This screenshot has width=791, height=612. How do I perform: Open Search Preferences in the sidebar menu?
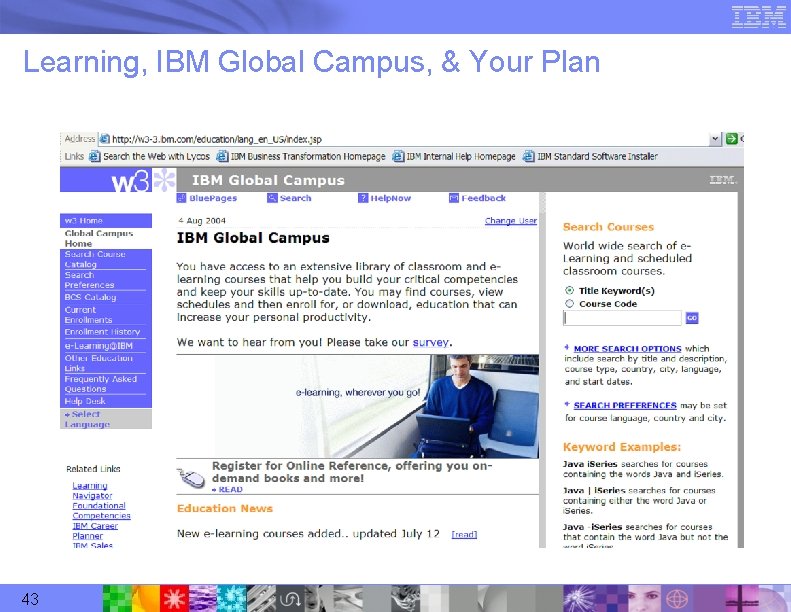(x=89, y=280)
